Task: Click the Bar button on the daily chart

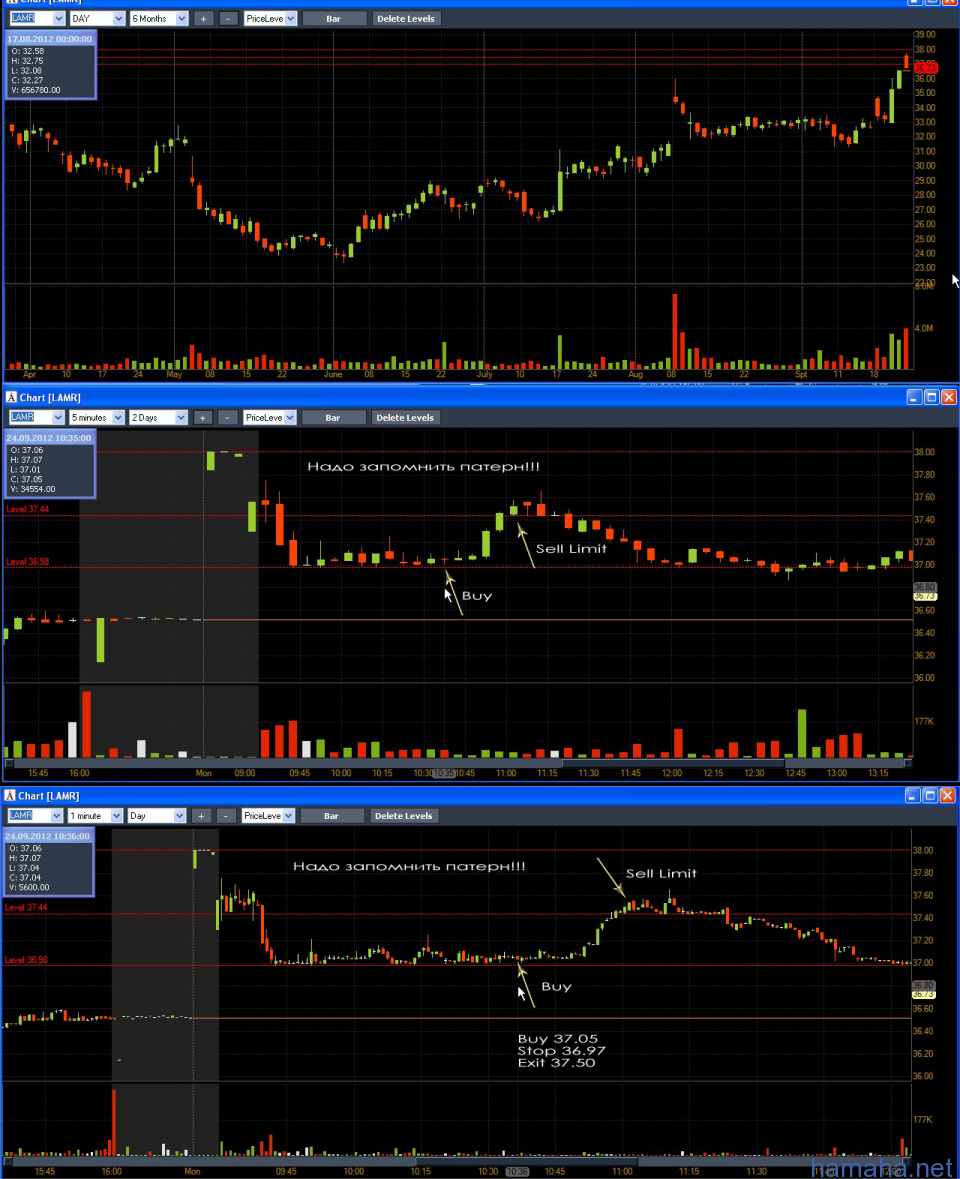Action: [x=334, y=19]
